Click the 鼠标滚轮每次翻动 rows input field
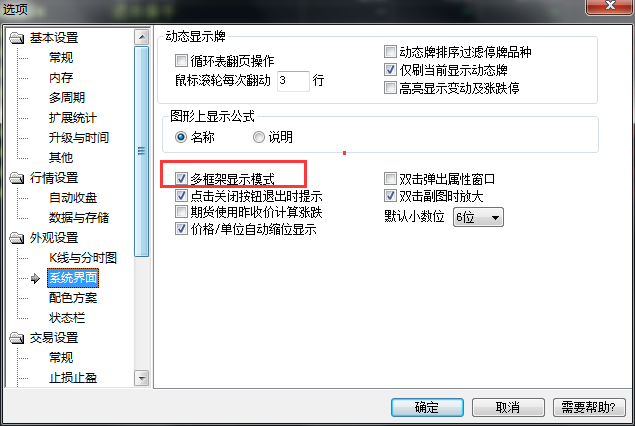 pyautogui.click(x=293, y=81)
